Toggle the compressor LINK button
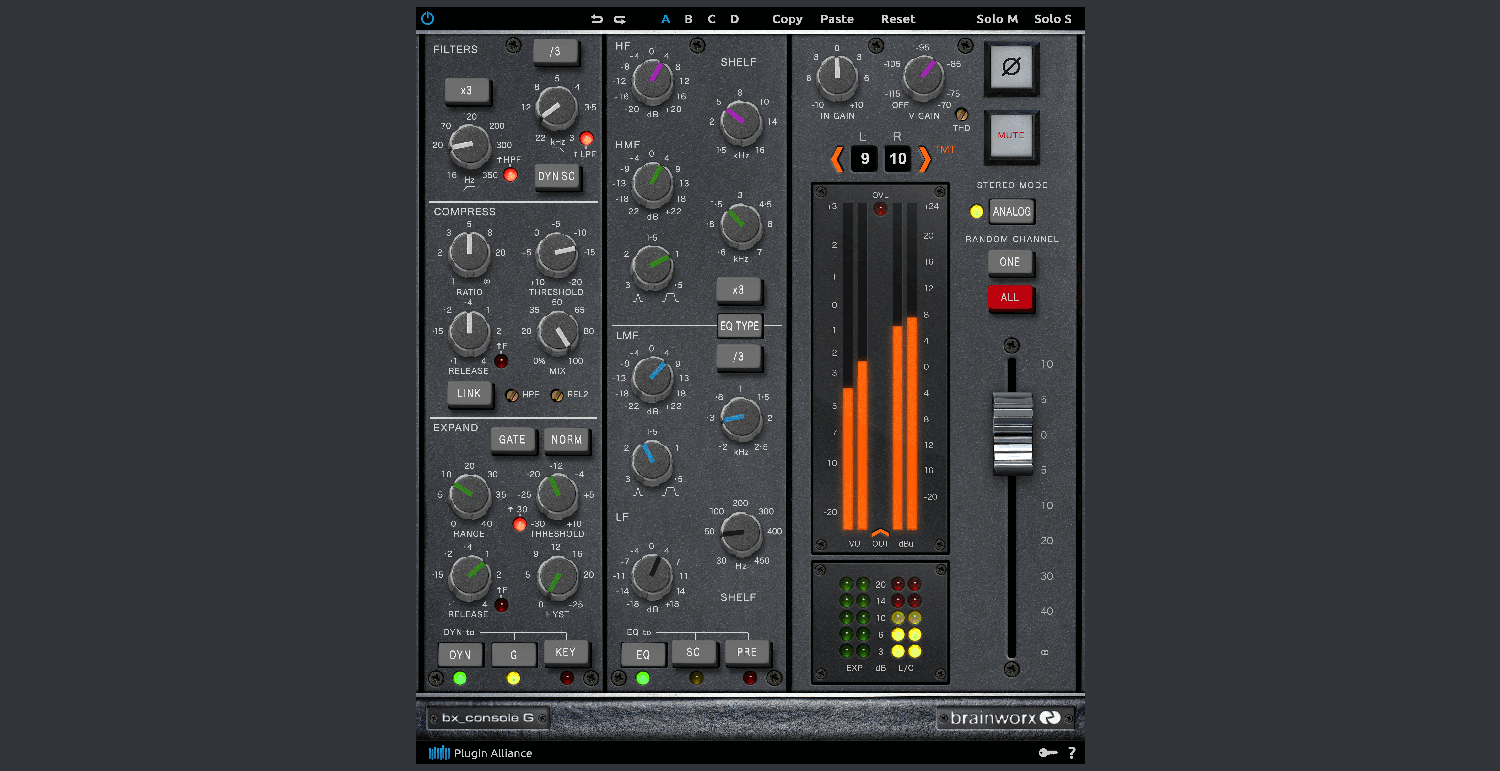Viewport: 1500px width, 771px height. coord(469,394)
